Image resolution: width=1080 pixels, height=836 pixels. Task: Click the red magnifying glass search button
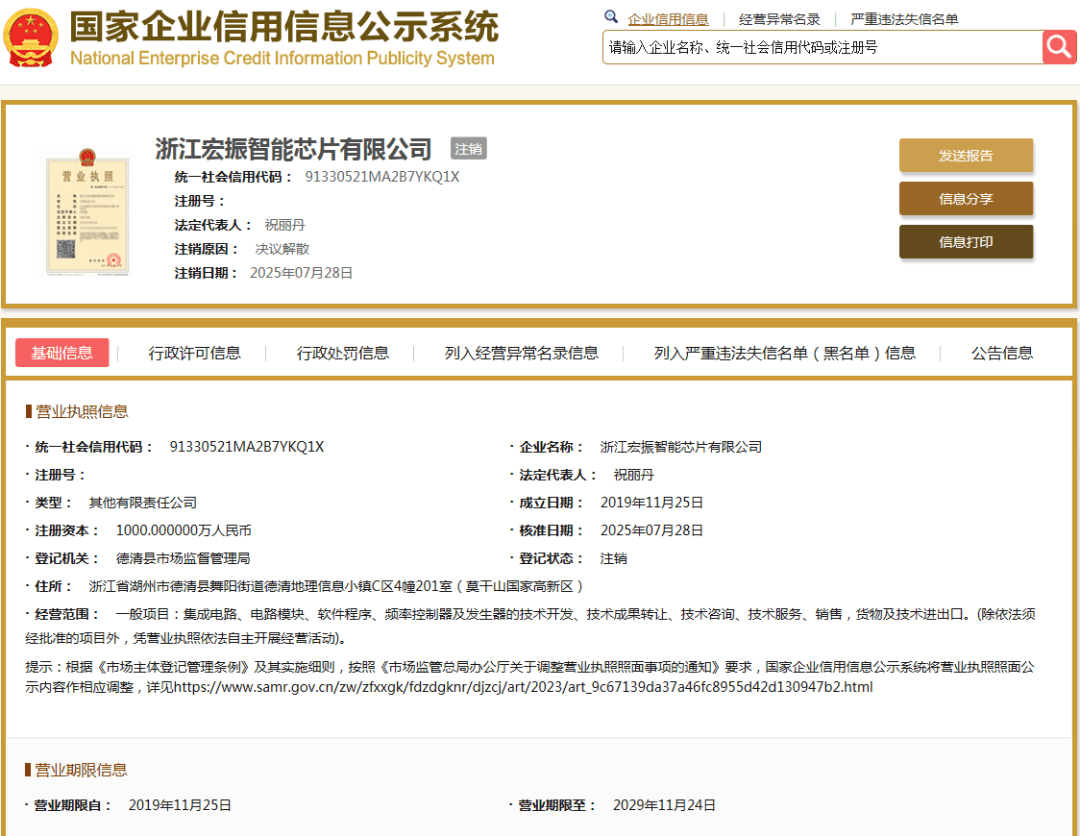(1059, 47)
